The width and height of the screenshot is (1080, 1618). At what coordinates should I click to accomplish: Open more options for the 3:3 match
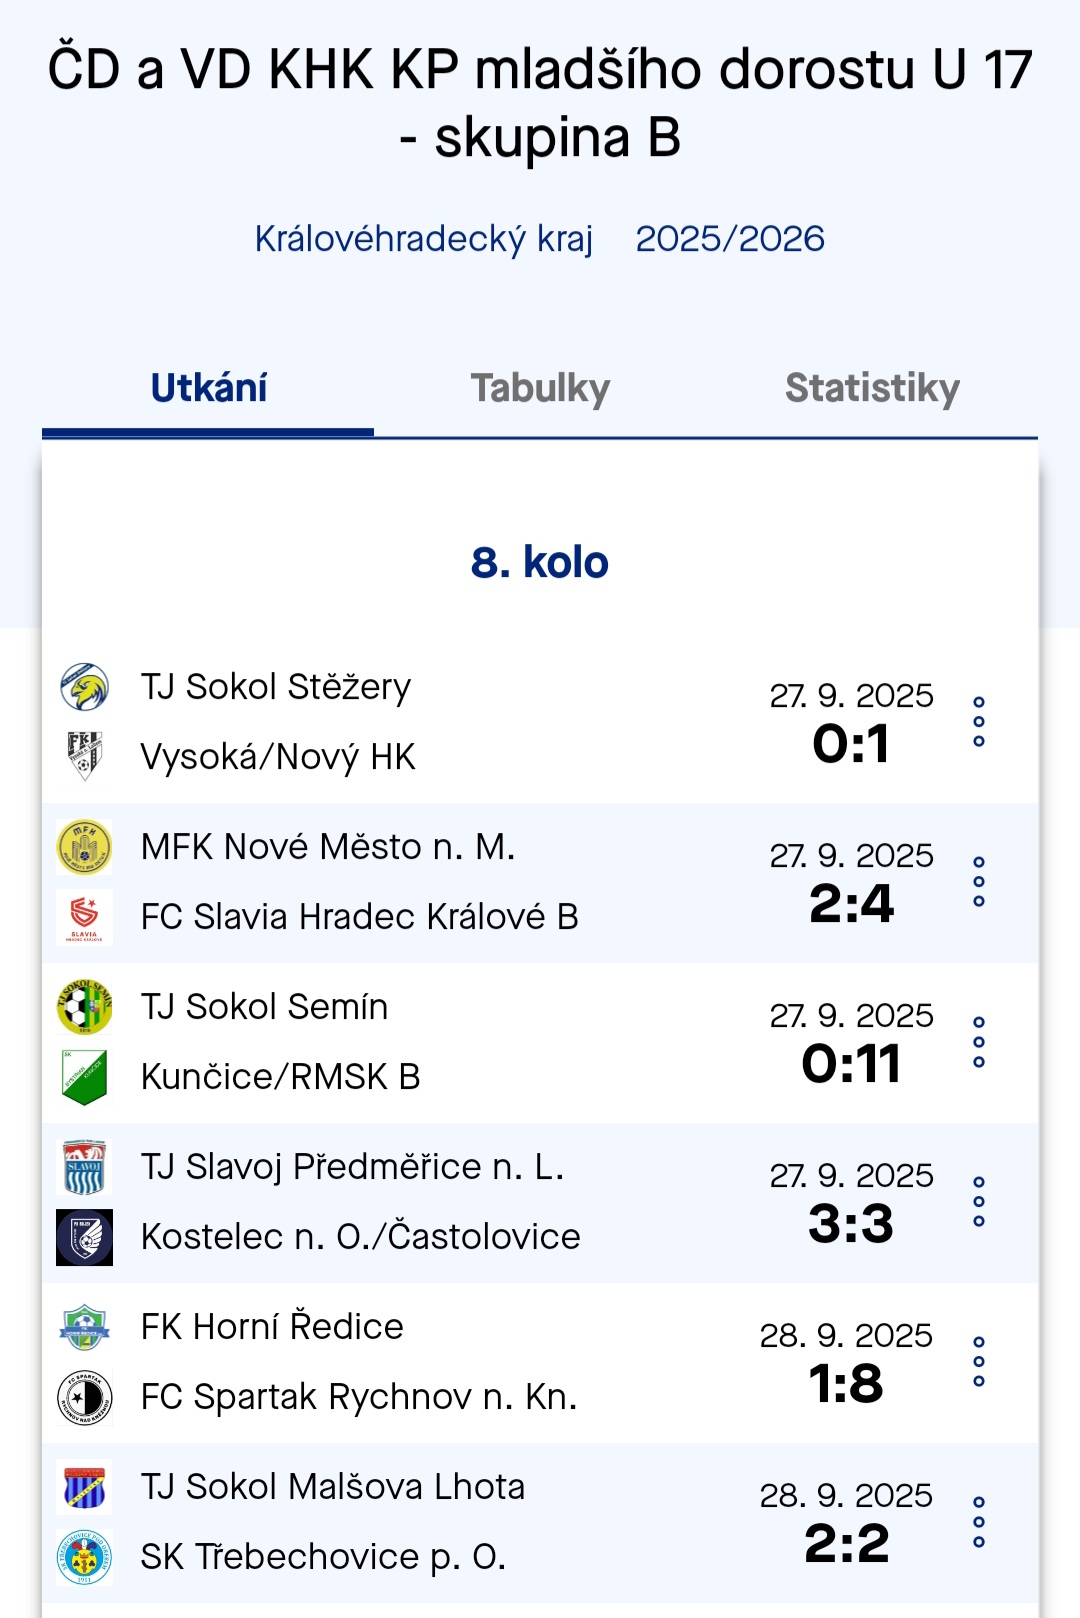979,1202
